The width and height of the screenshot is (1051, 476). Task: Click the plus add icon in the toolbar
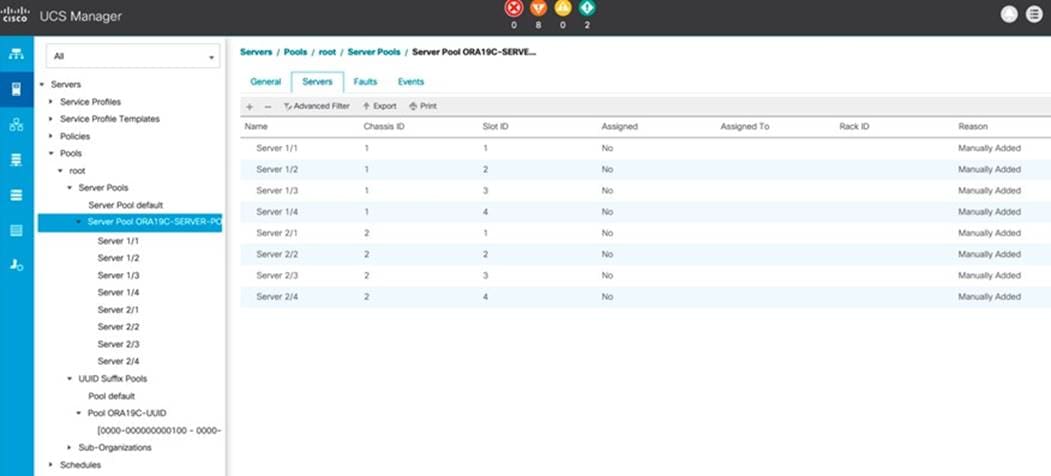point(250,107)
